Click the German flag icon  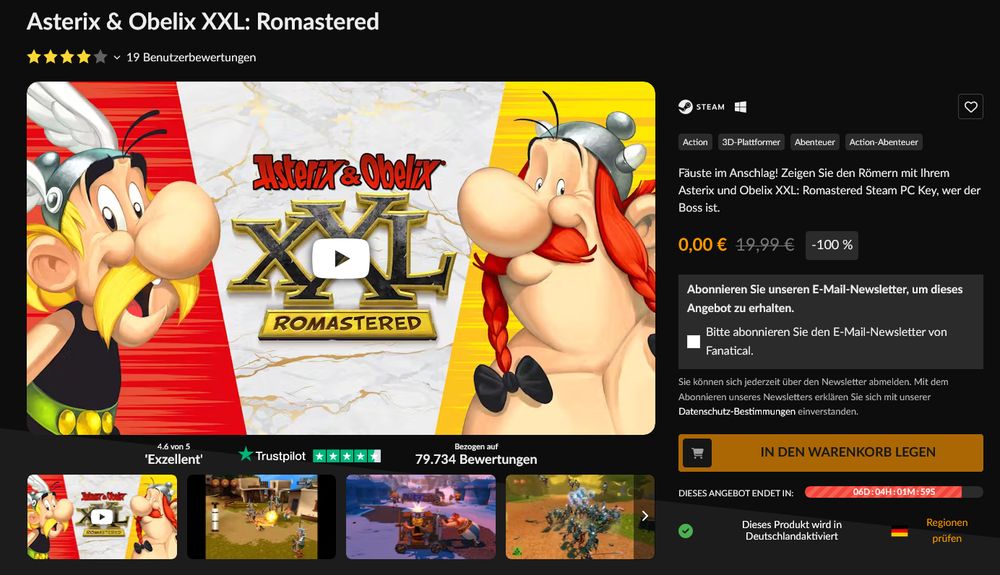pos(899,531)
